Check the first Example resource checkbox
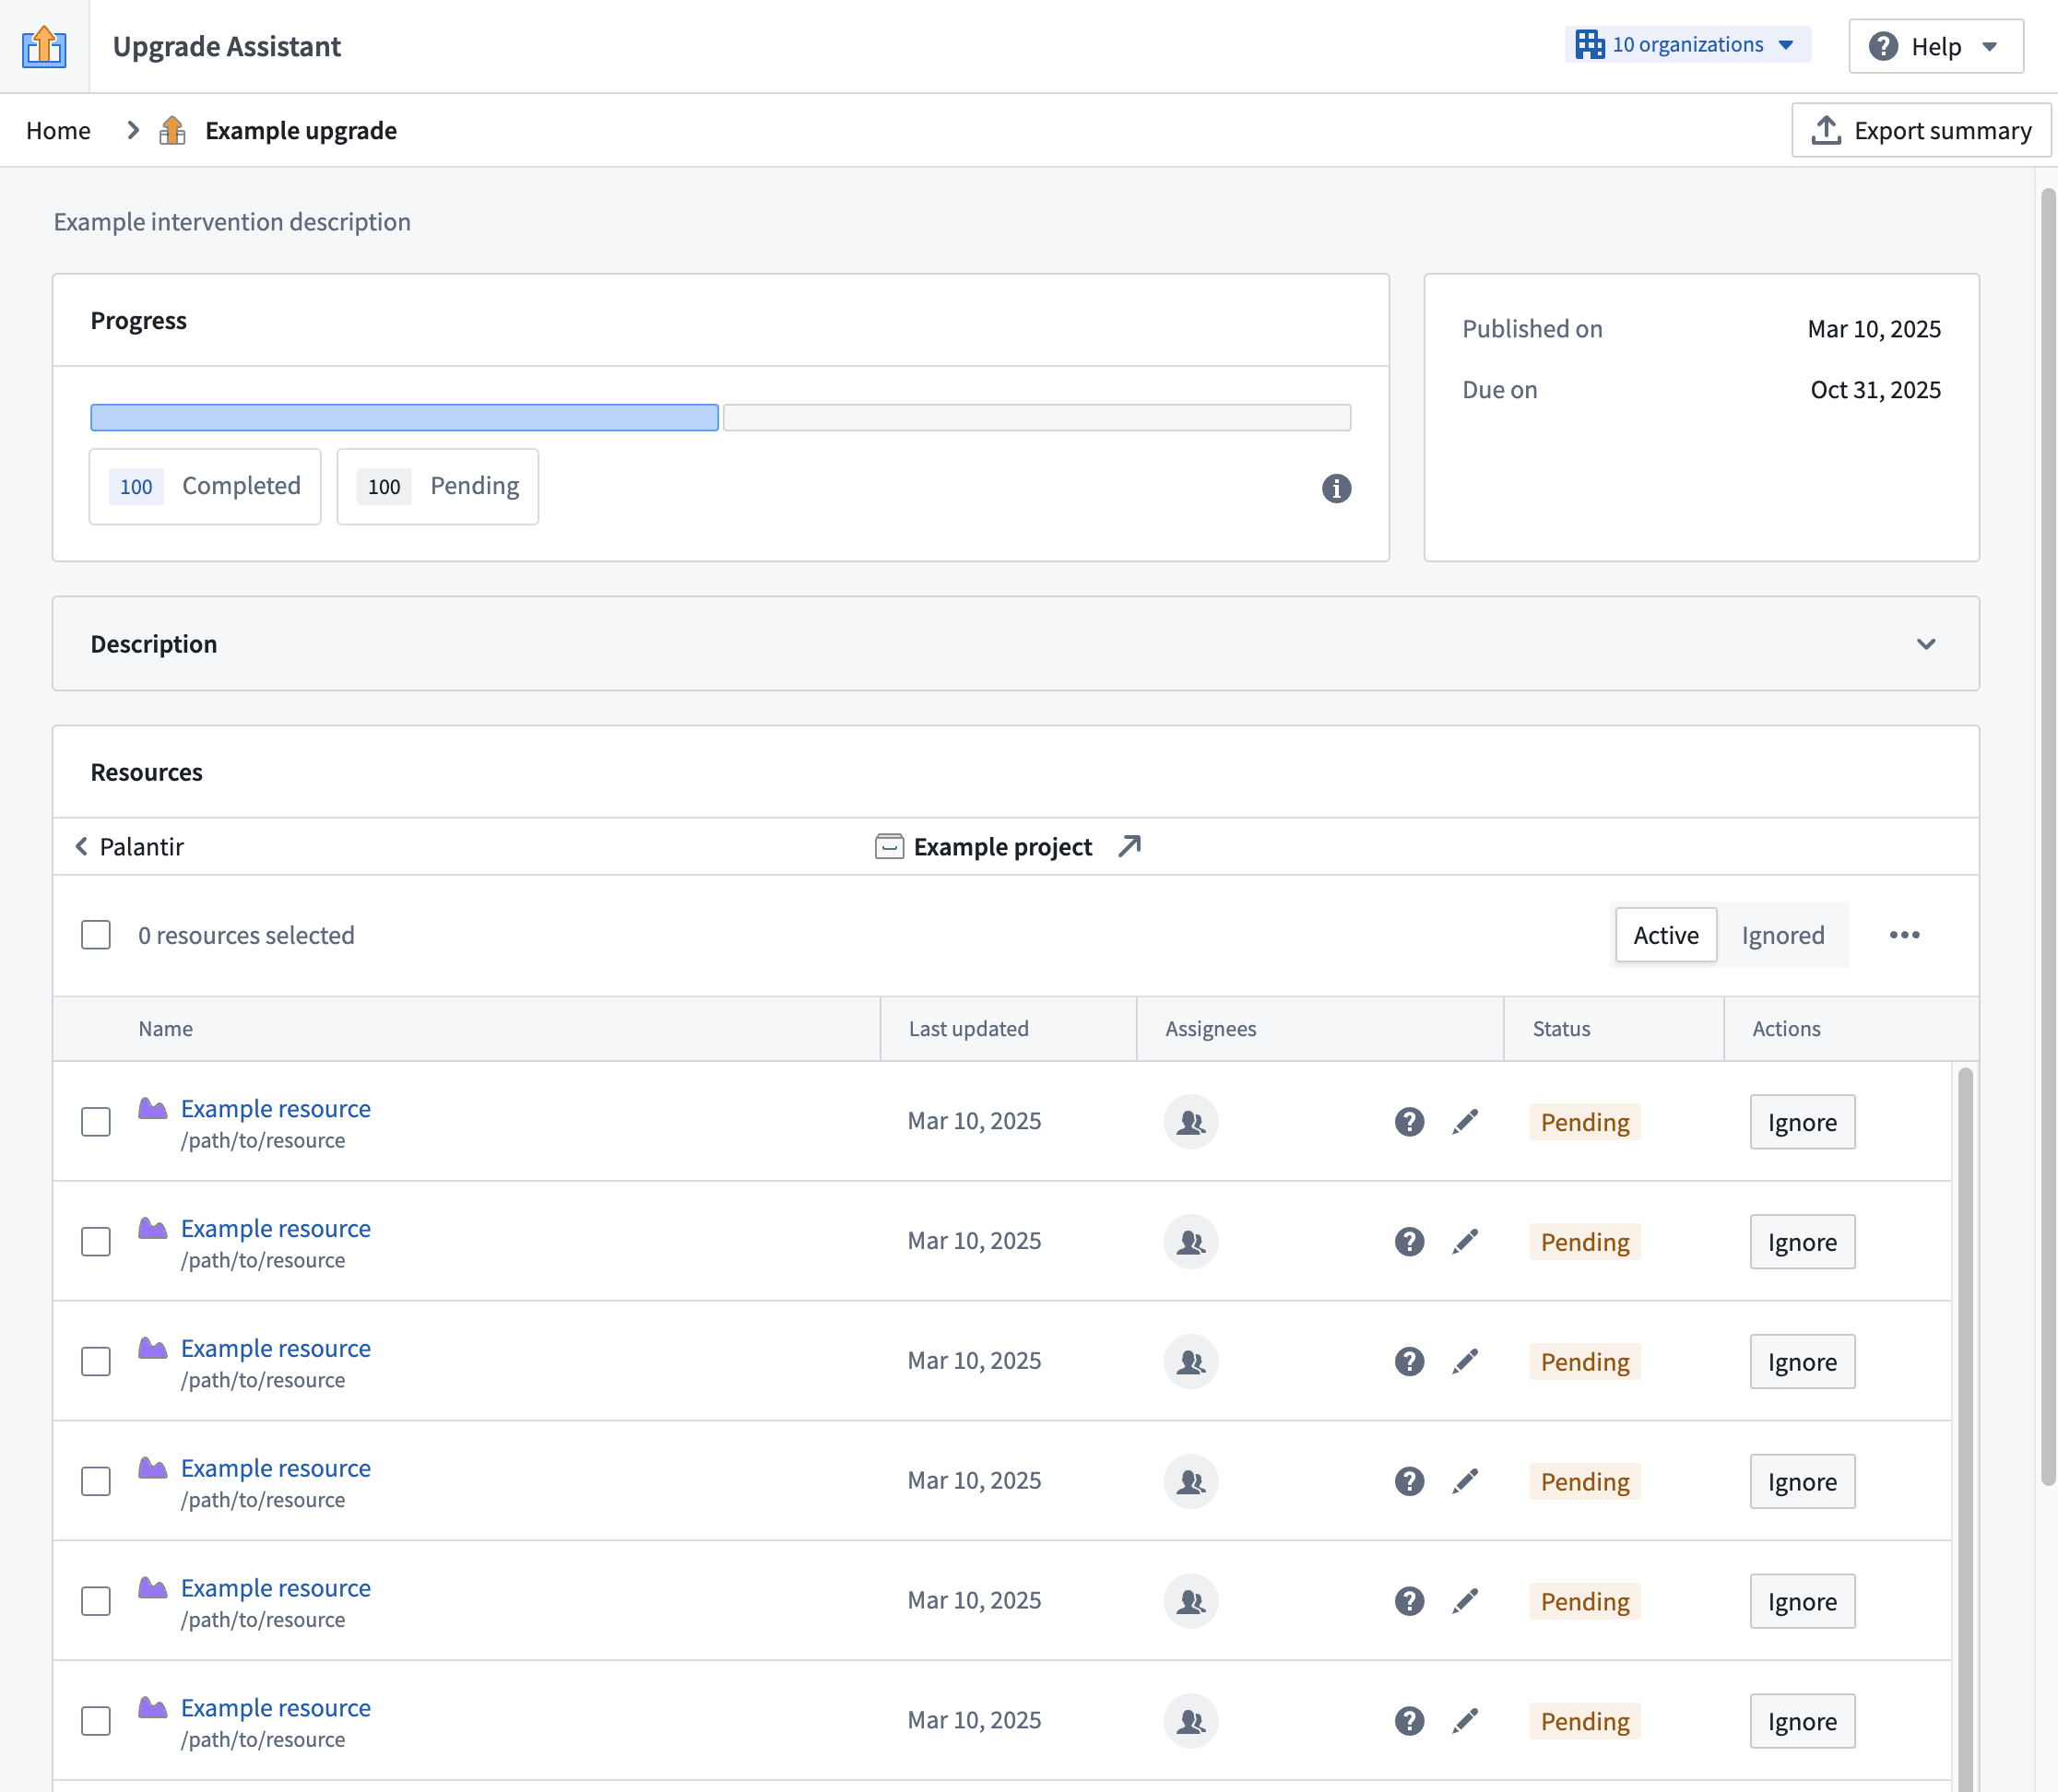This screenshot has width=2058, height=1792. (96, 1122)
